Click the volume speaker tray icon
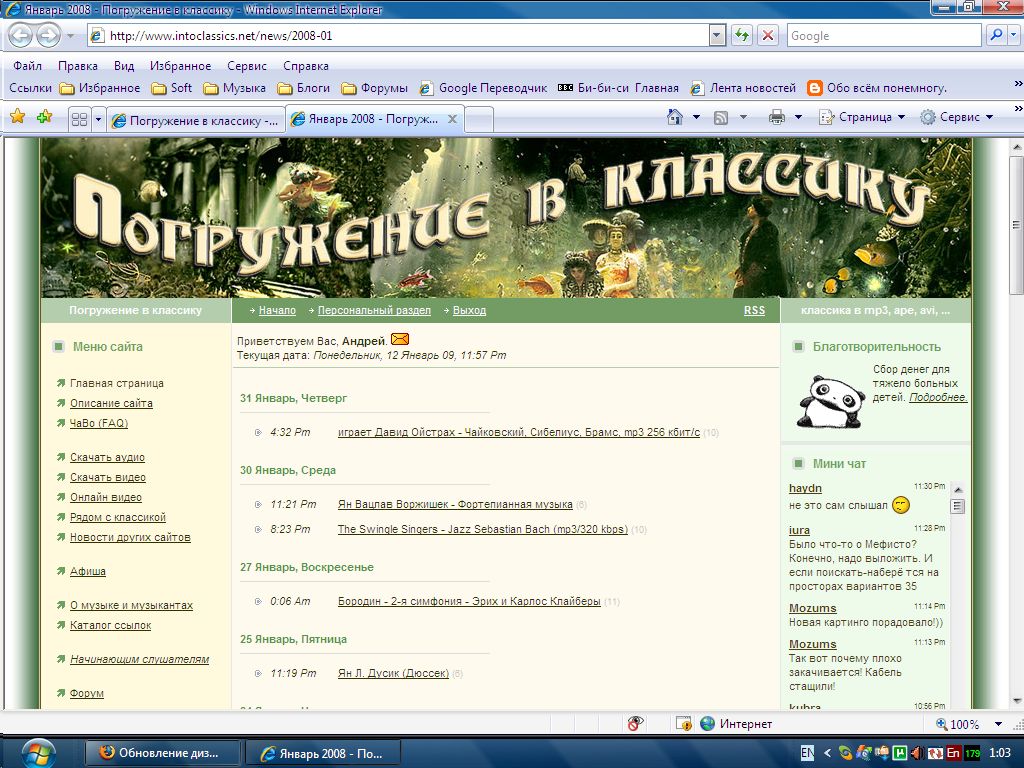 click(x=917, y=753)
